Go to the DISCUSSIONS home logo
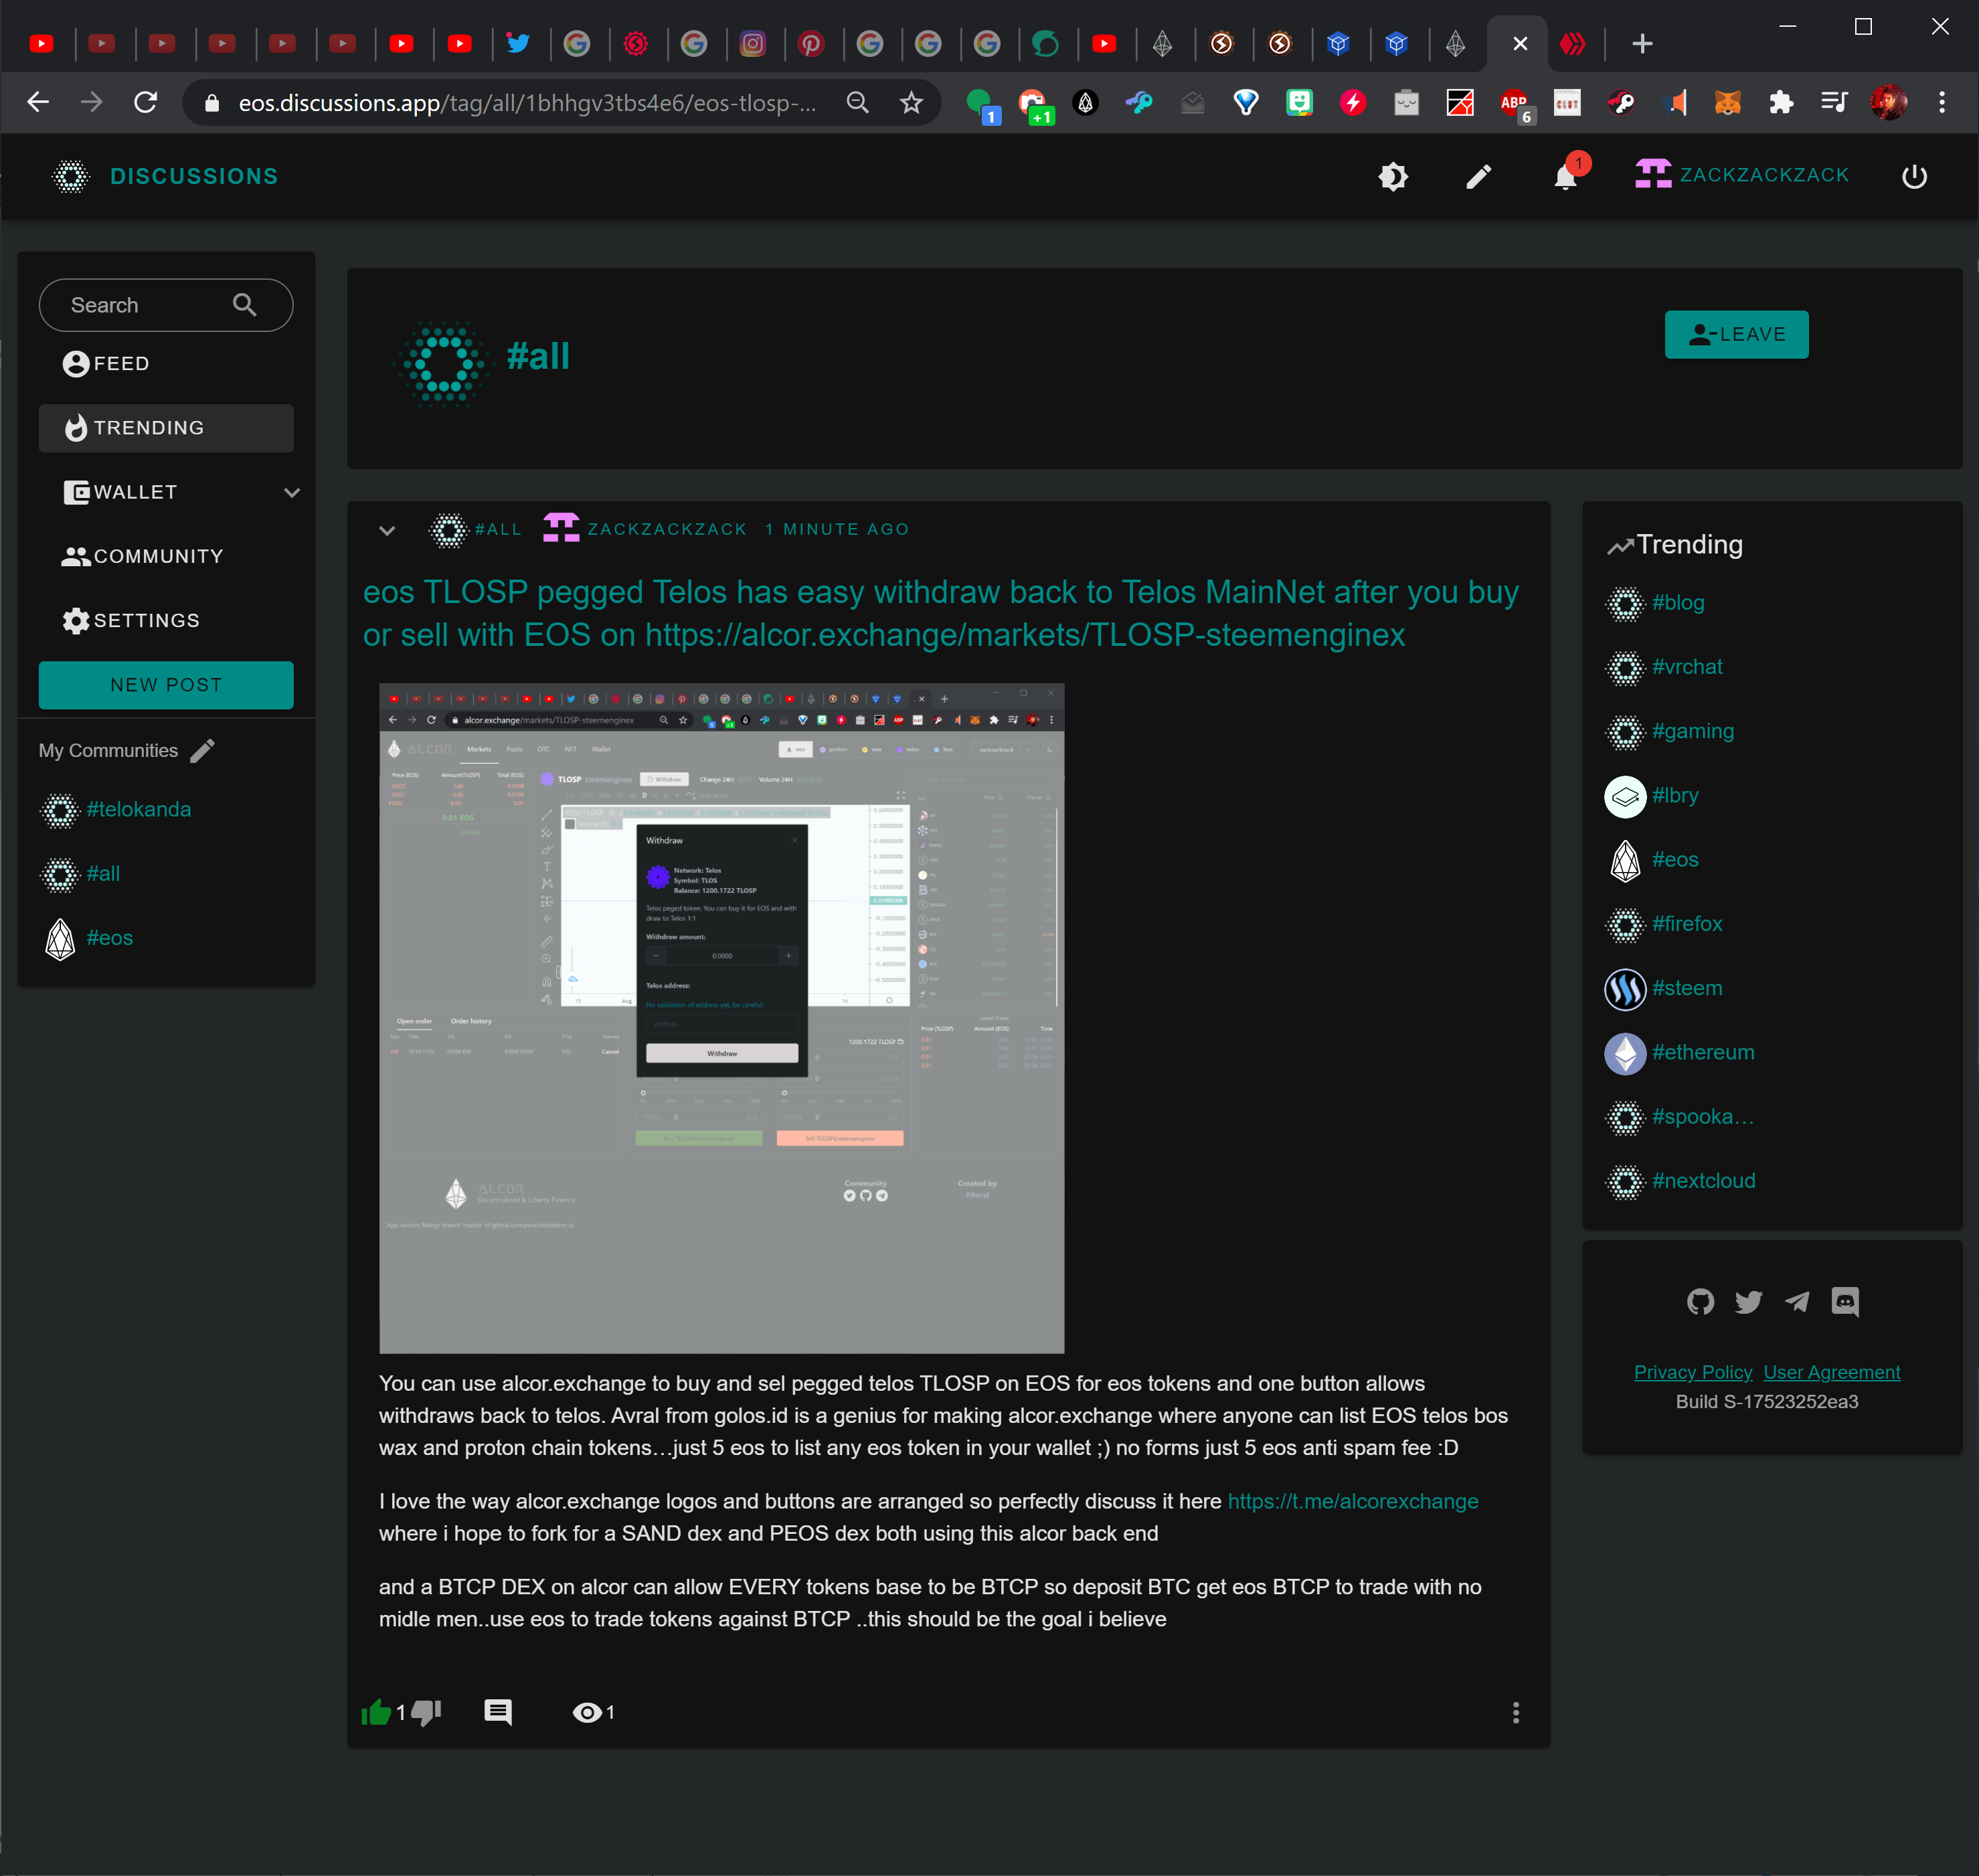Image resolution: width=1979 pixels, height=1876 pixels. coord(165,177)
